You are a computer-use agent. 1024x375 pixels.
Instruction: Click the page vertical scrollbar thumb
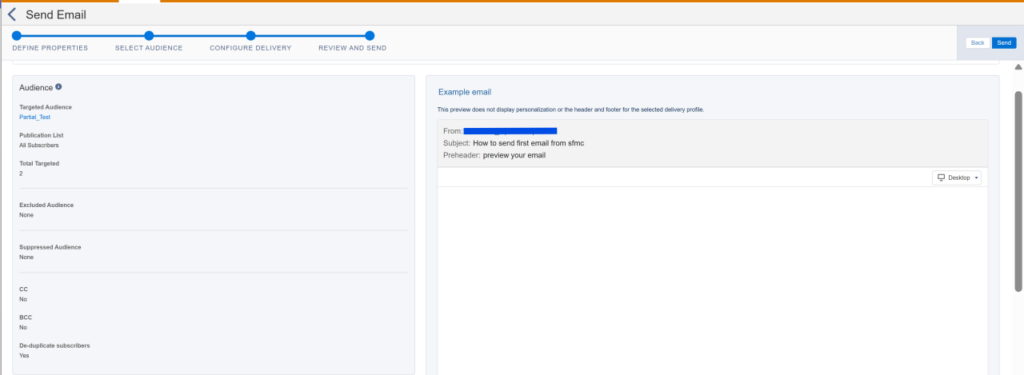click(1017, 191)
